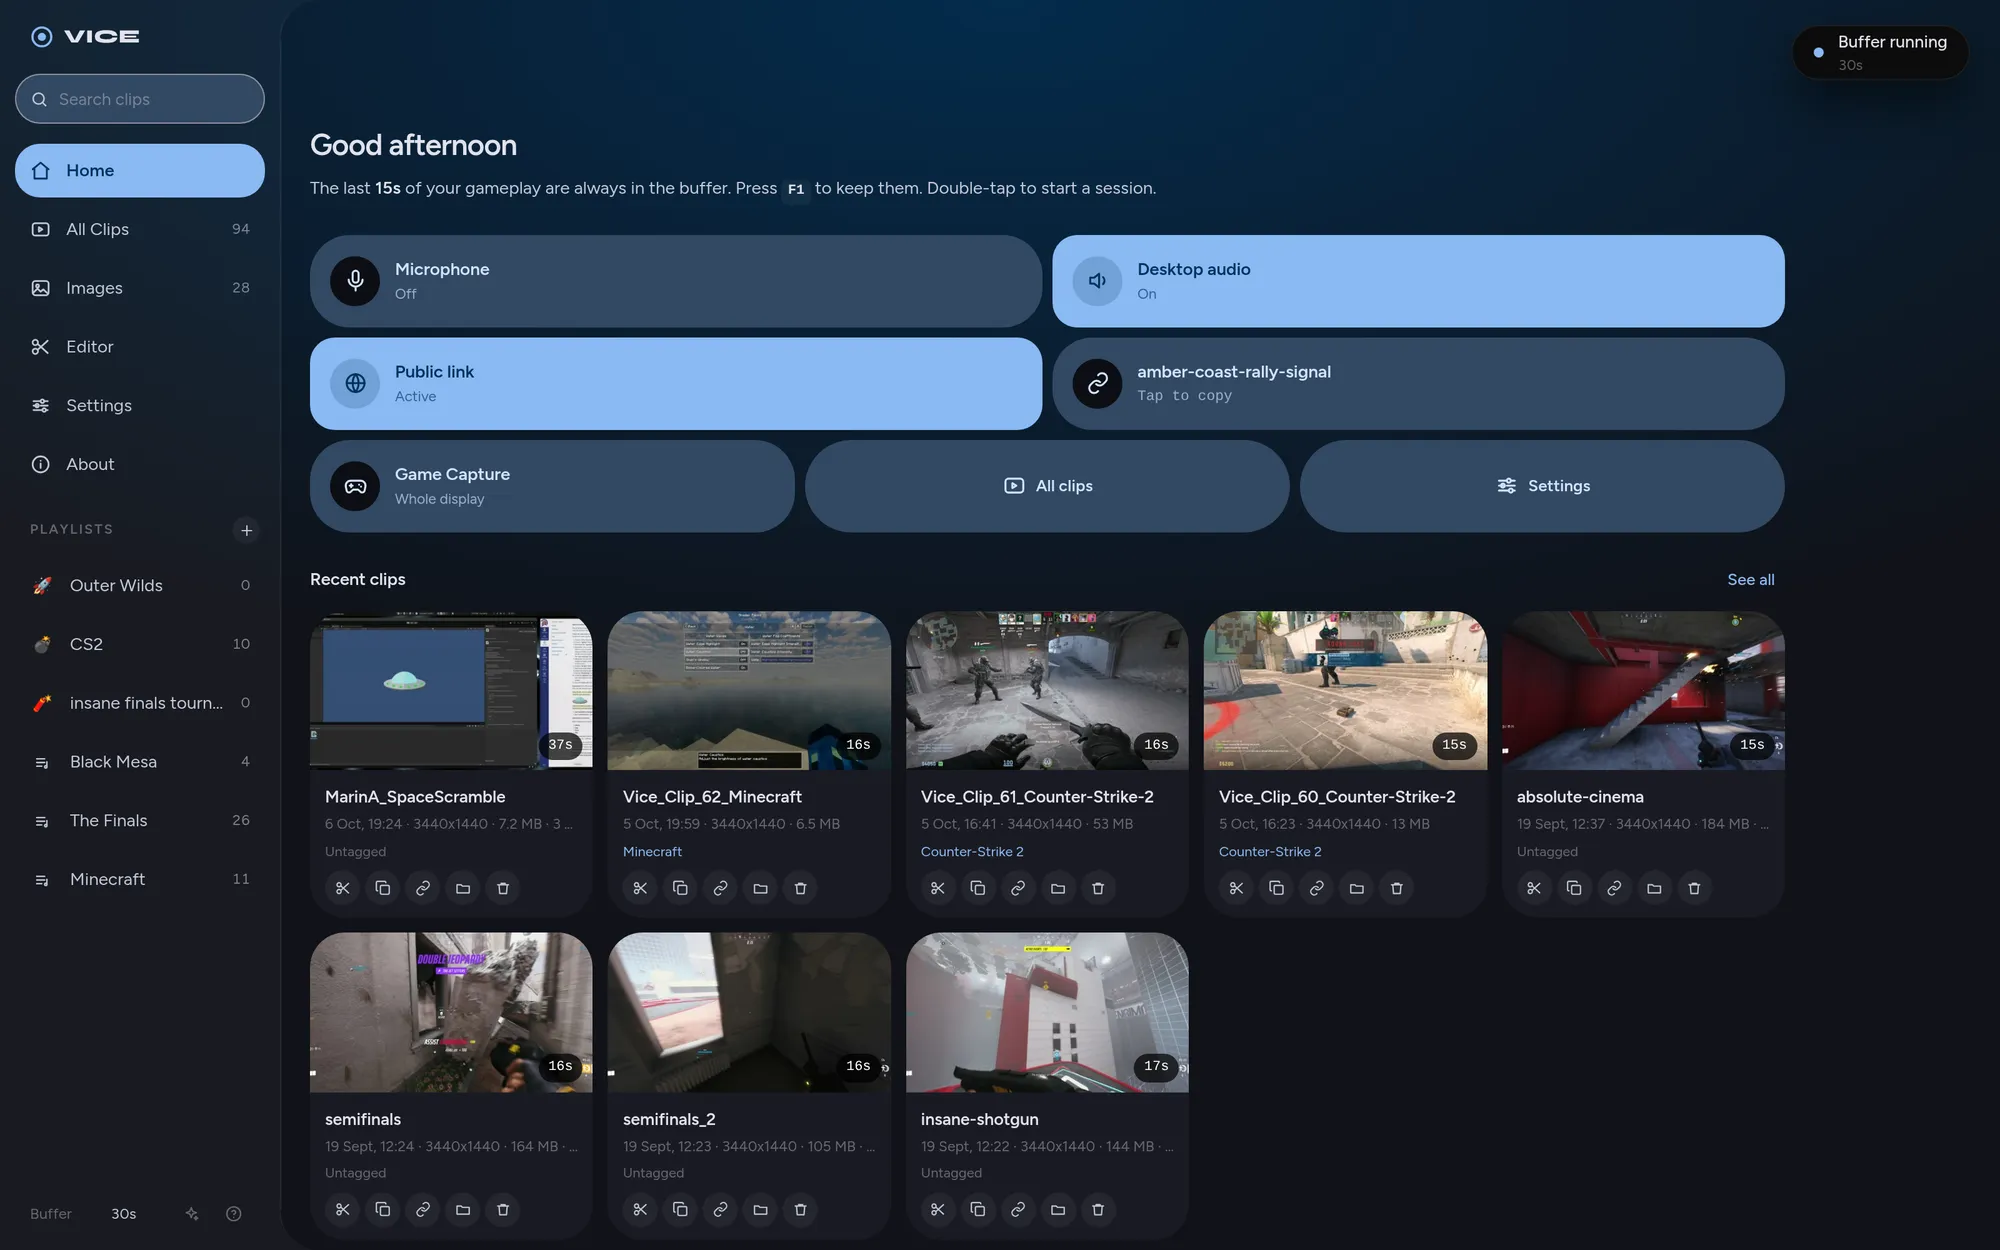Click the plus icon to add playlist
The image size is (2000, 1250).
[246, 530]
